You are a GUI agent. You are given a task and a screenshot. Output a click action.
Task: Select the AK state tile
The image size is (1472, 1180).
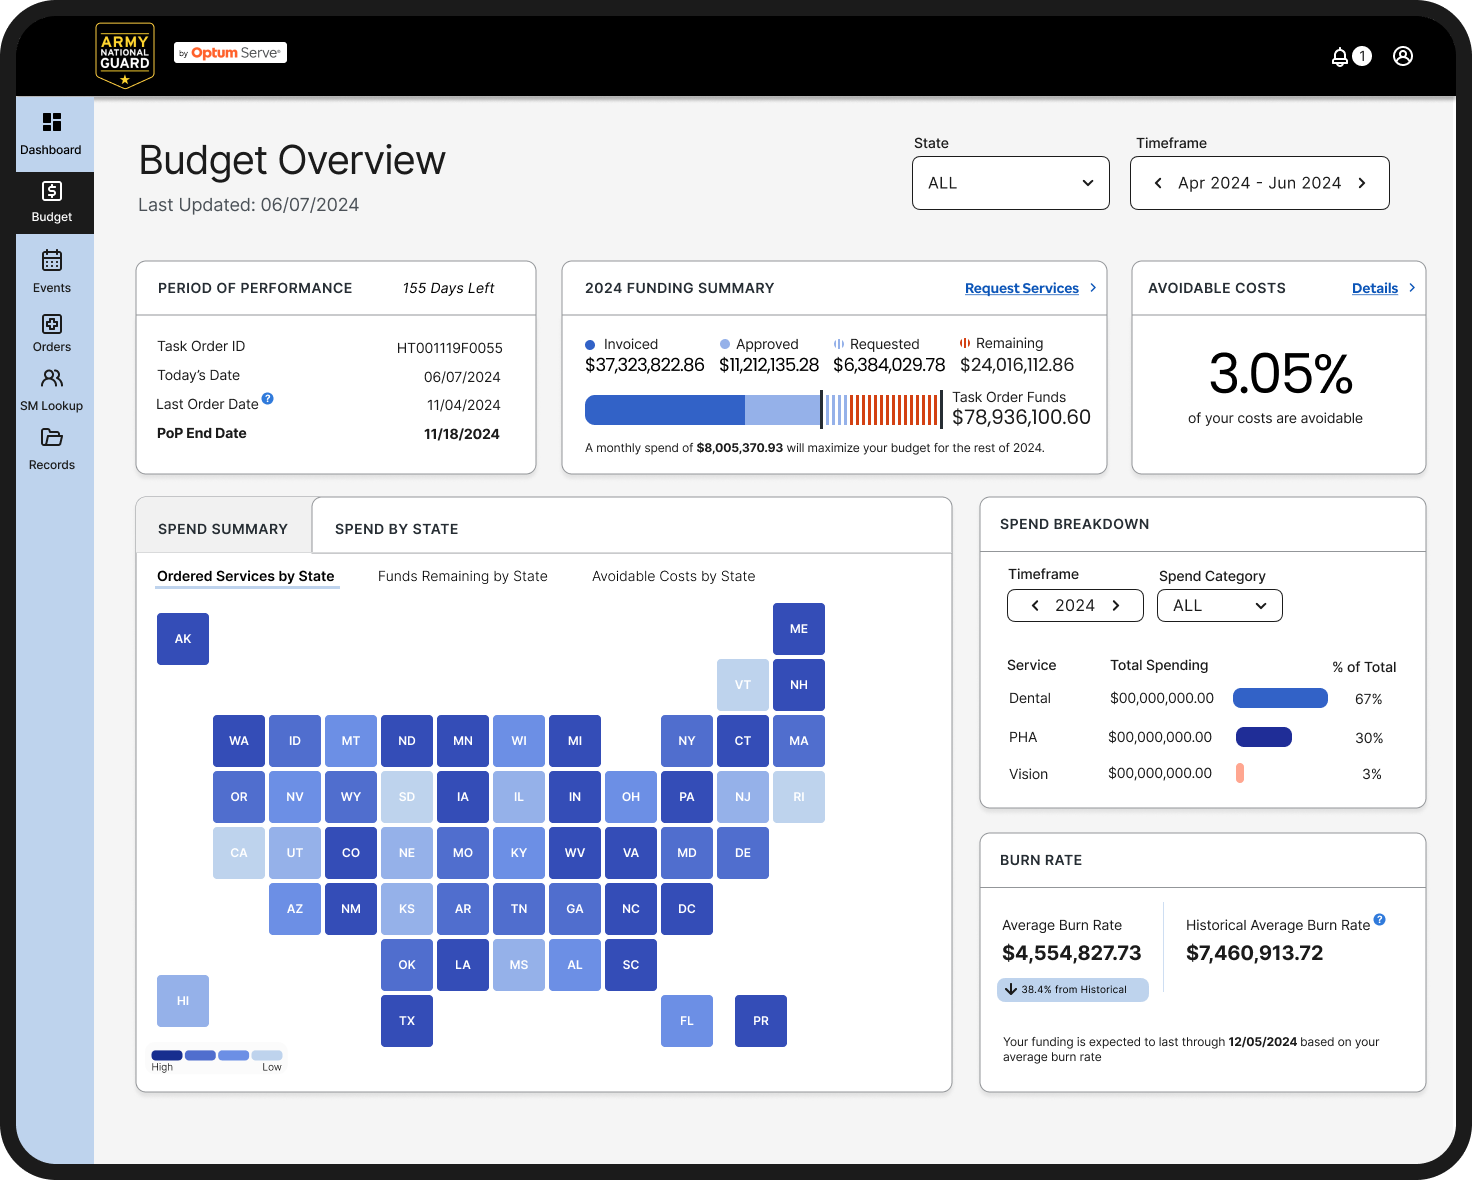[183, 639]
